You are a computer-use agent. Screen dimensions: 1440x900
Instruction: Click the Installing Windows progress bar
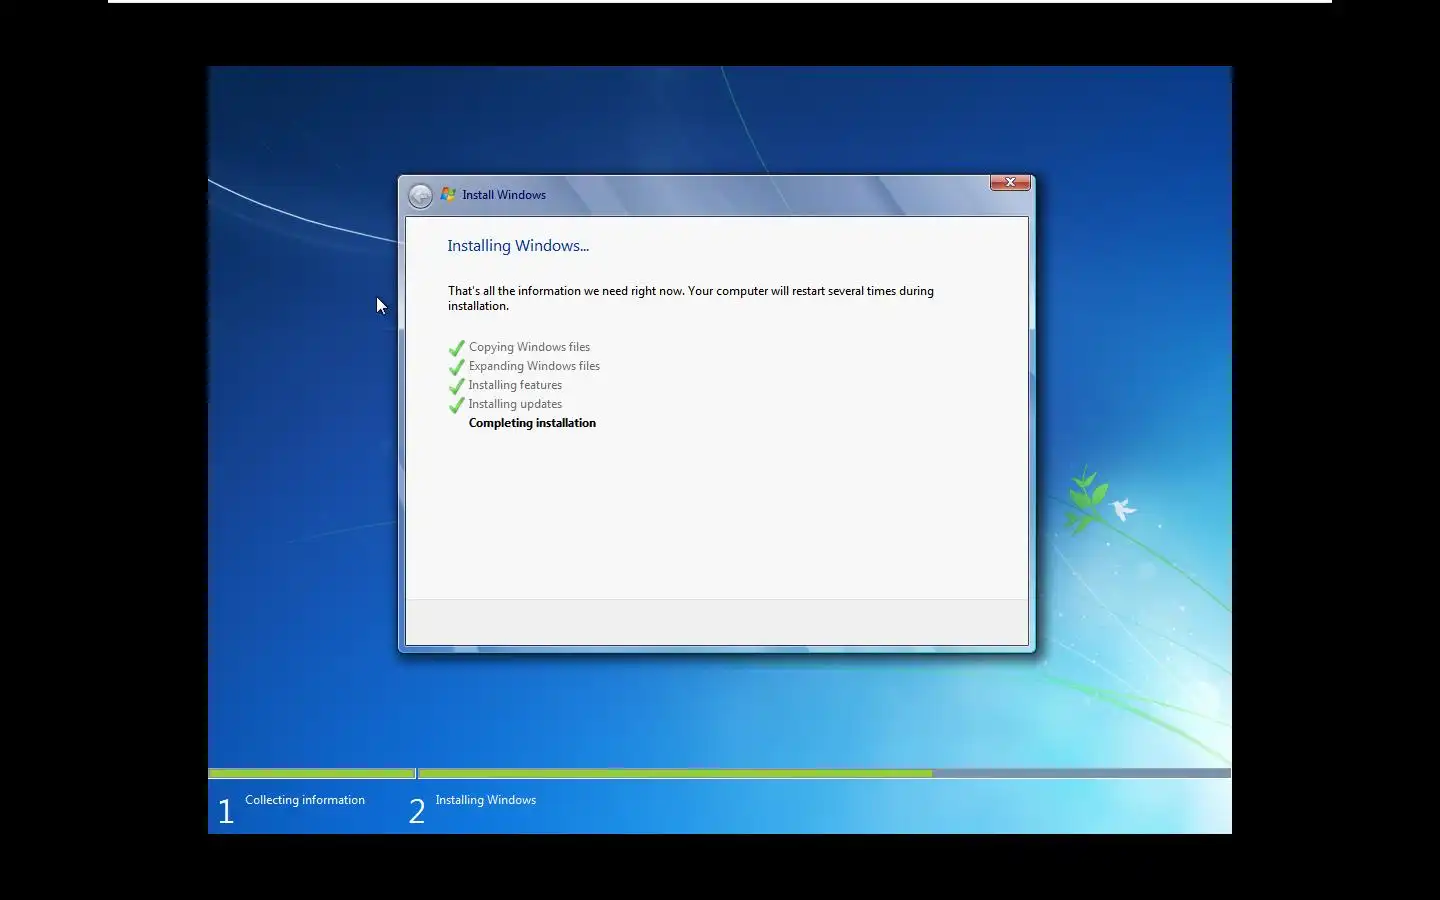[x=825, y=773]
